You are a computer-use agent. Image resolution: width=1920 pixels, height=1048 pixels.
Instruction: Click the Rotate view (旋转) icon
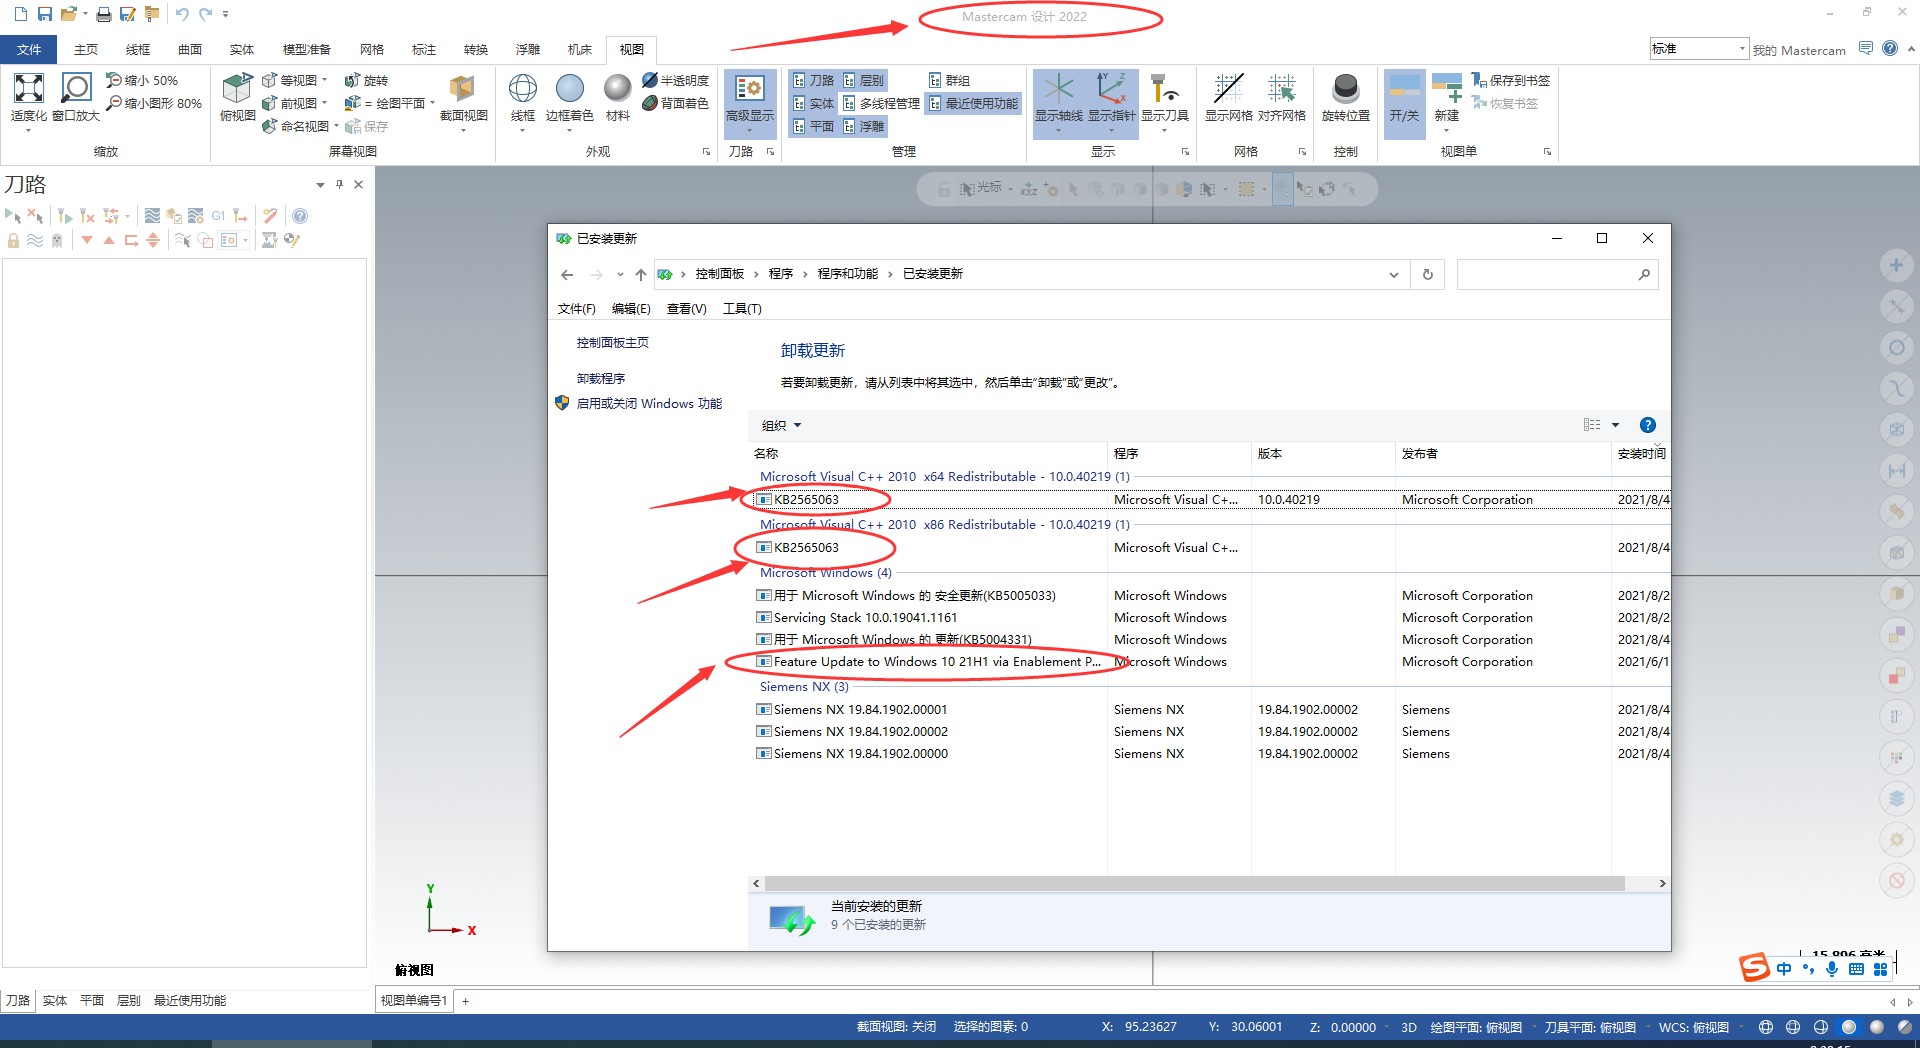tap(352, 80)
